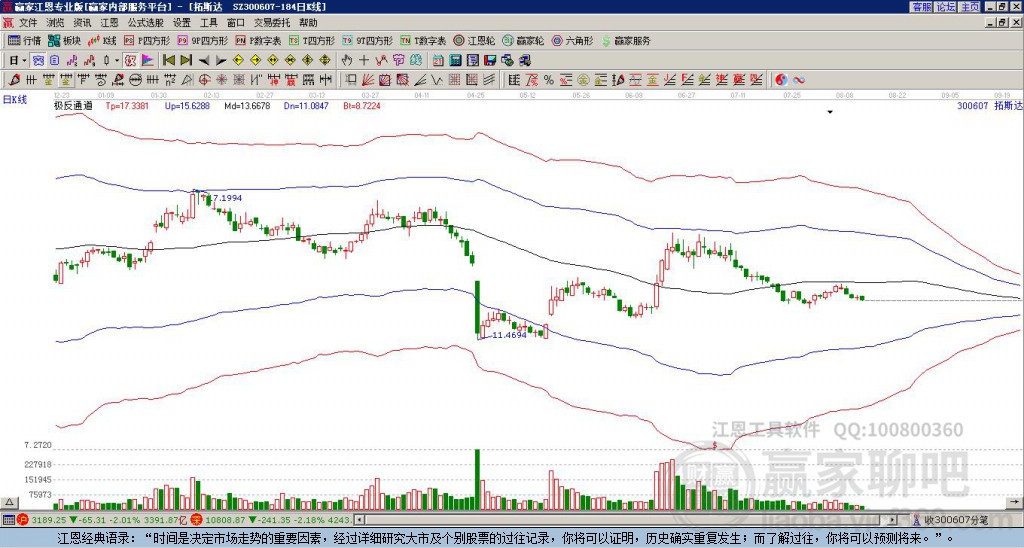Click the floppy disk save icon
This screenshot has width=1024, height=548.
490,61
